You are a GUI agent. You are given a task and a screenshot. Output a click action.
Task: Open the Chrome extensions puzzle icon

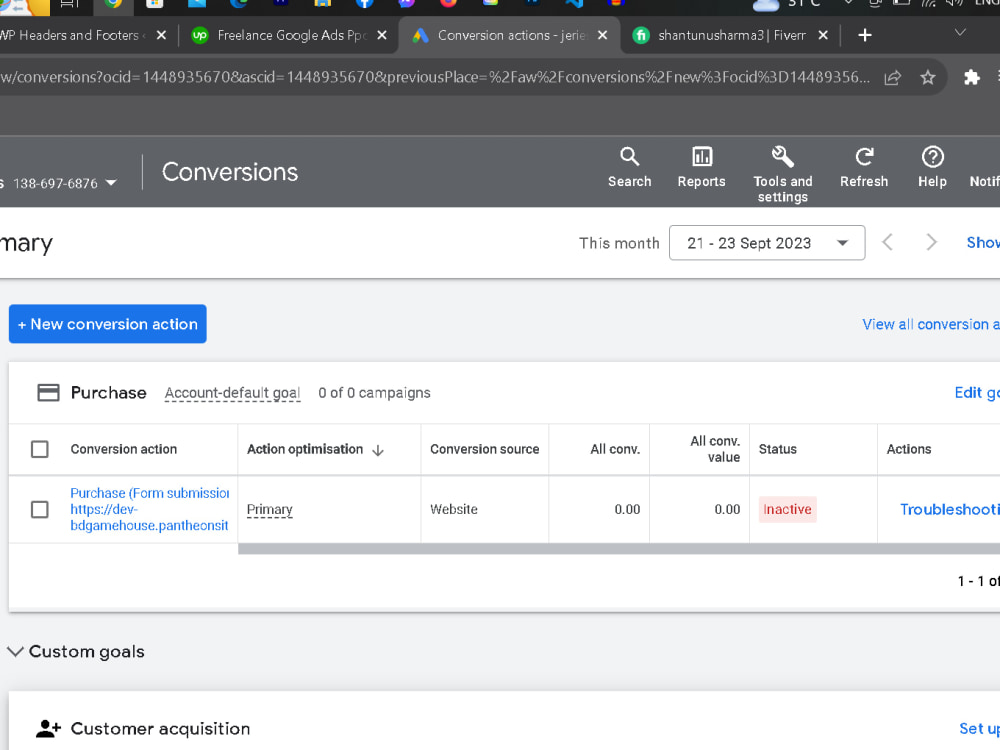[x=971, y=78]
